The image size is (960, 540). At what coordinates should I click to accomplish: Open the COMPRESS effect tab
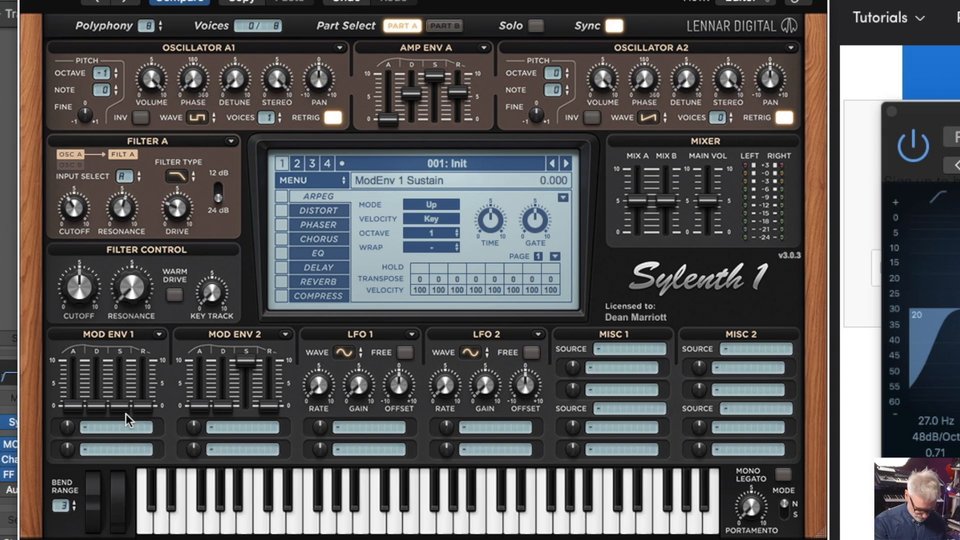[x=318, y=296]
